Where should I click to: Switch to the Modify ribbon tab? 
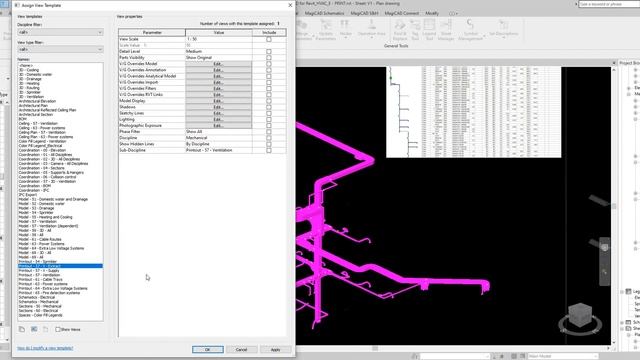click(x=431, y=13)
